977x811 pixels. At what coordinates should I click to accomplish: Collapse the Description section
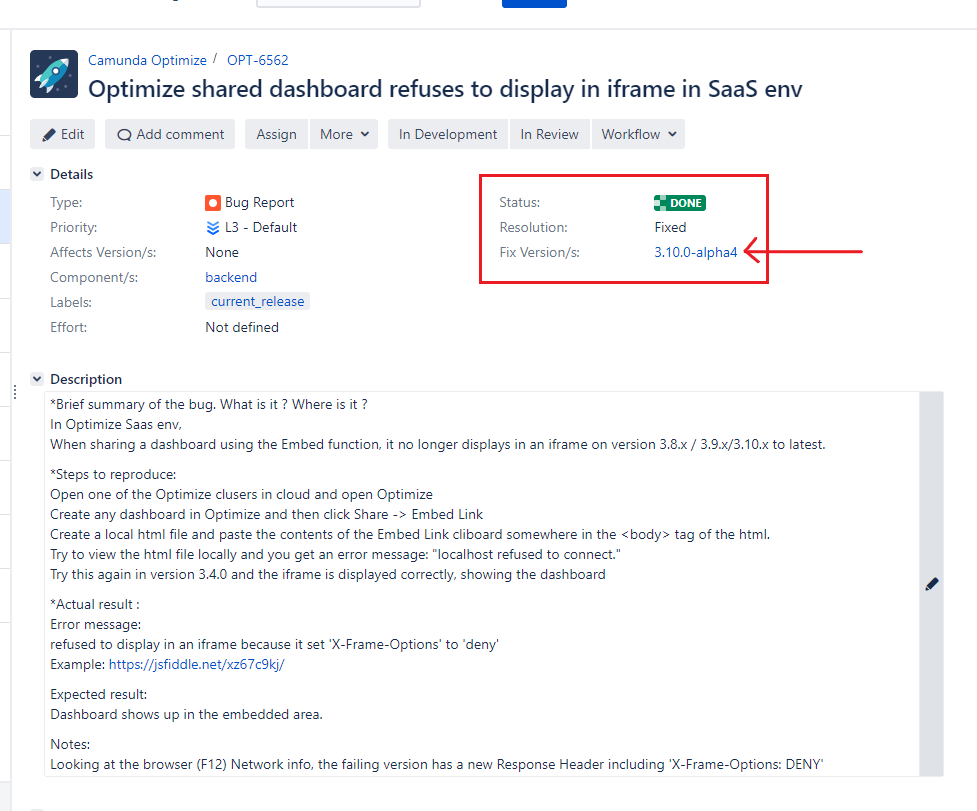click(x=37, y=379)
